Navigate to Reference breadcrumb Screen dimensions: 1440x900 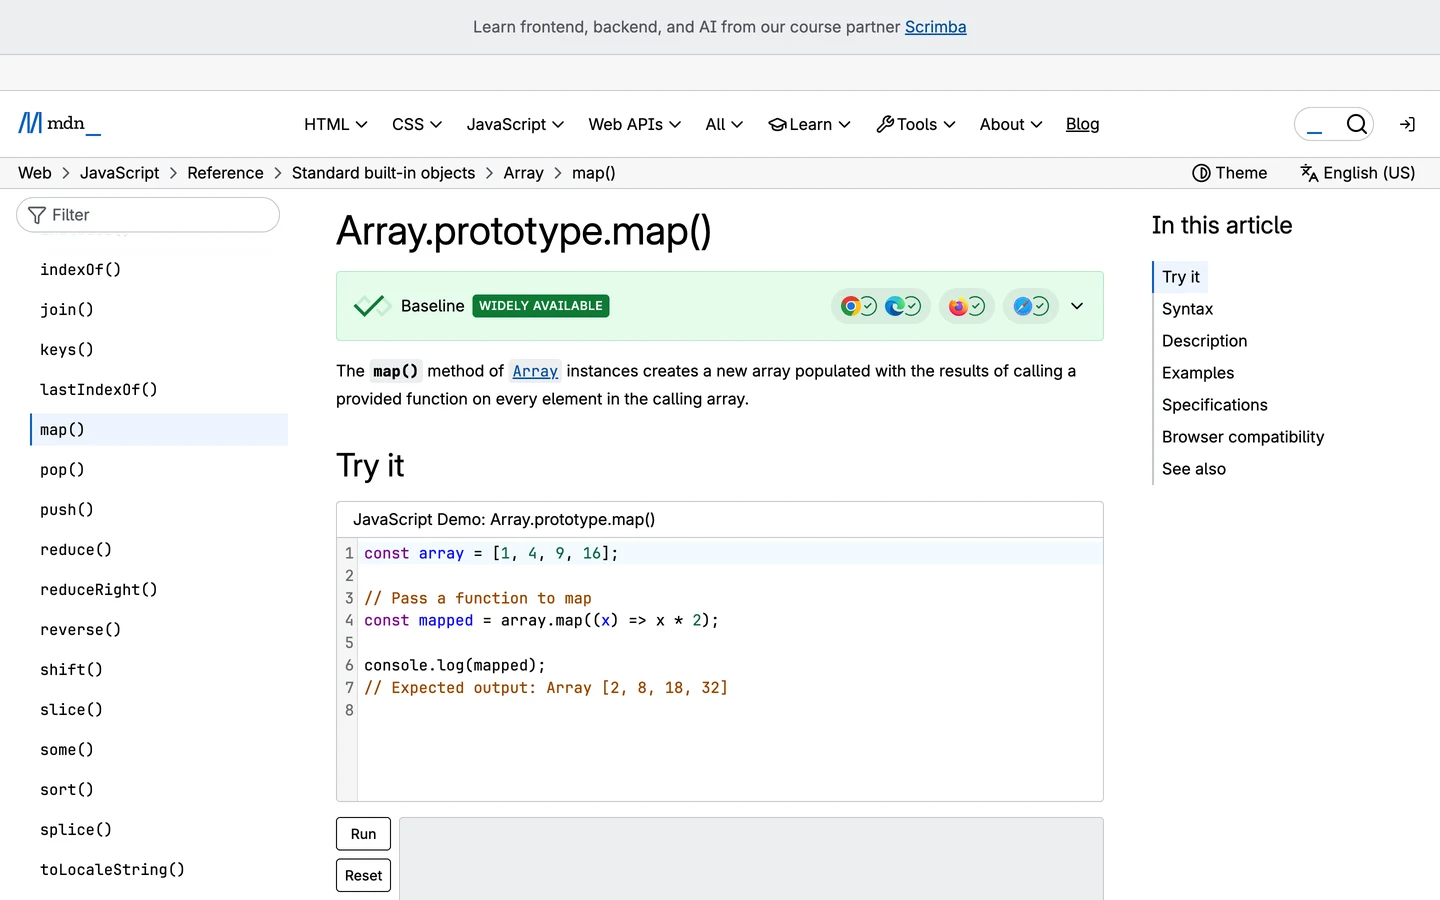coord(225,173)
